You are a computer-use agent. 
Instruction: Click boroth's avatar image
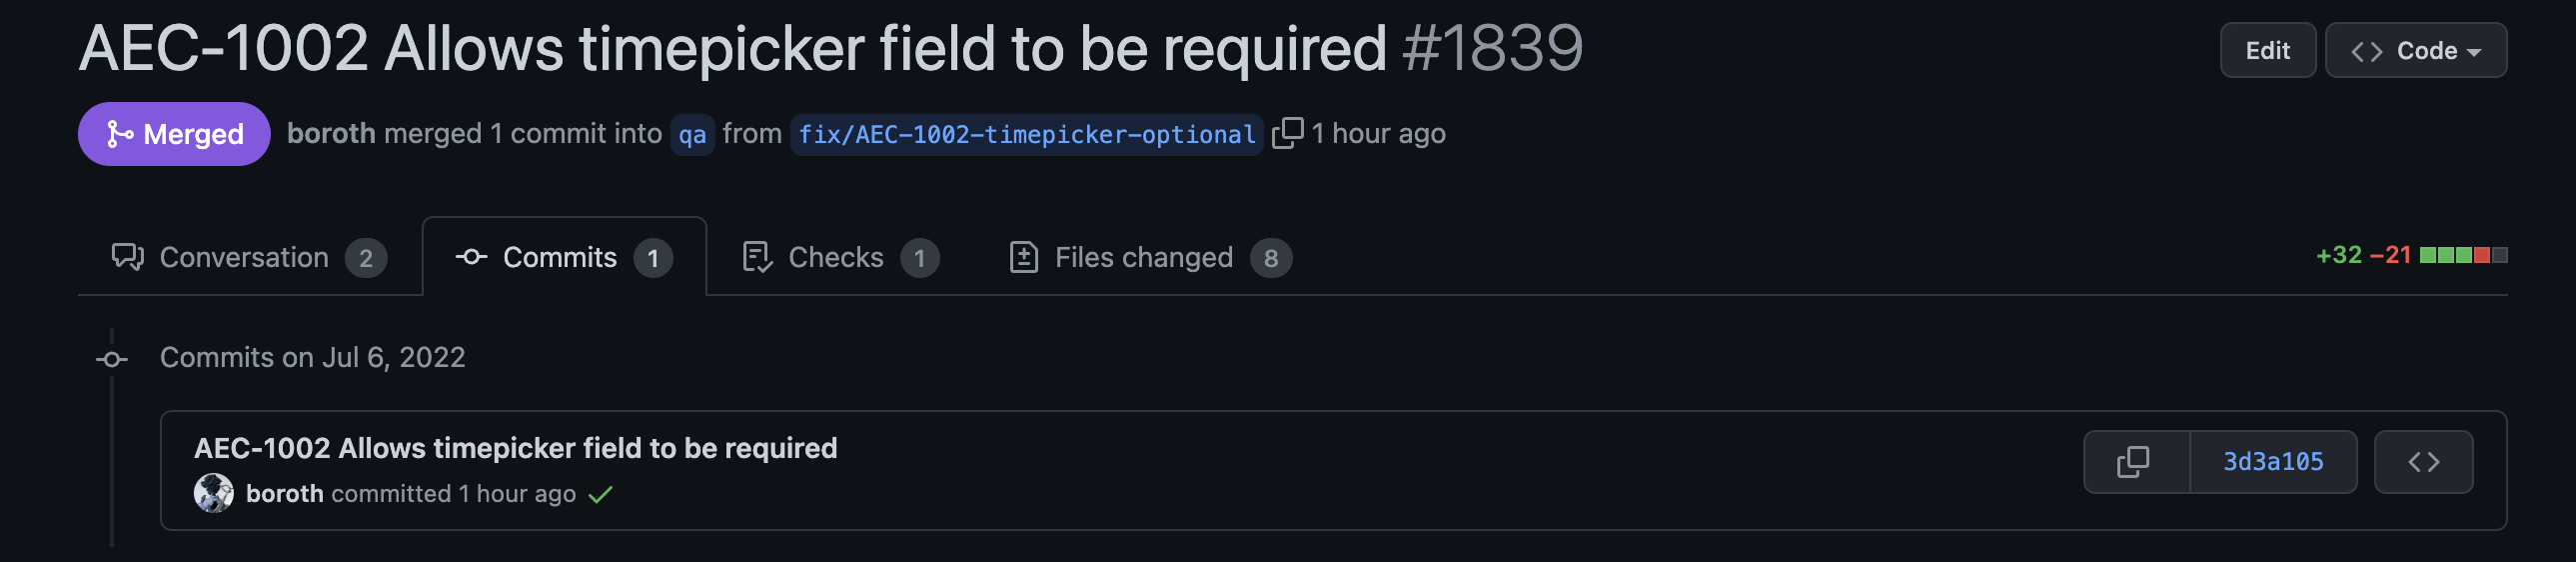(214, 493)
